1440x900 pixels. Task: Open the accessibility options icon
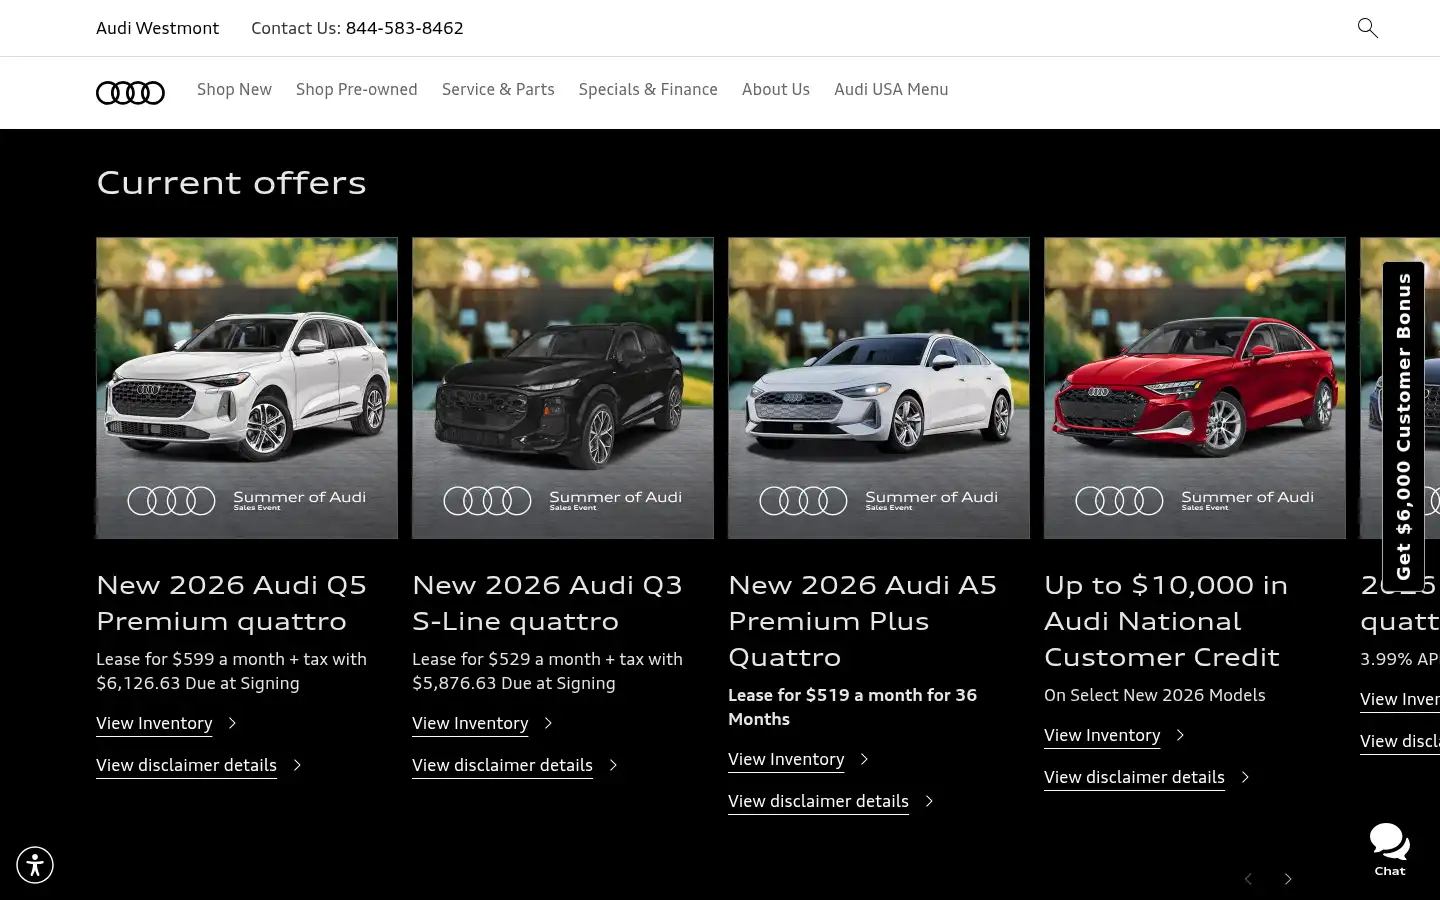(35, 865)
